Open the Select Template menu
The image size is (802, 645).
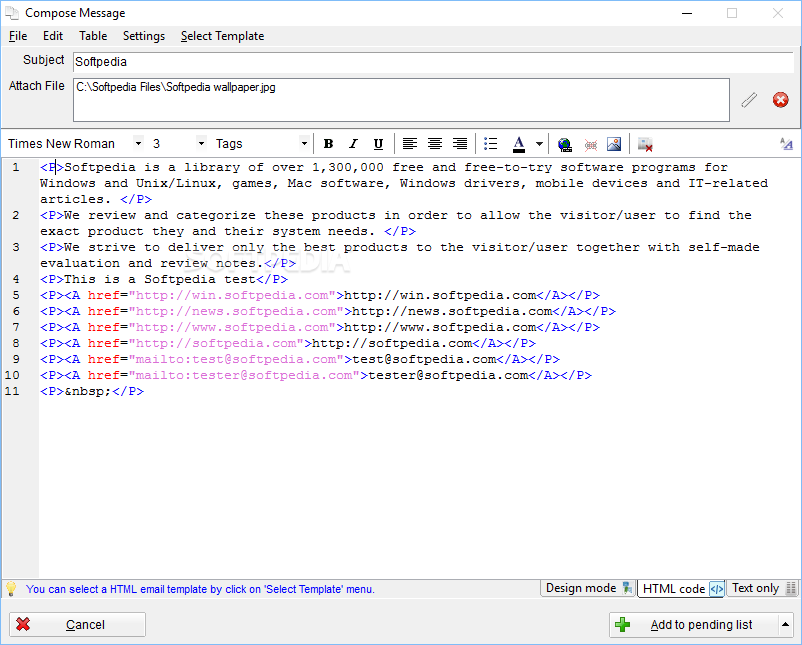[222, 36]
